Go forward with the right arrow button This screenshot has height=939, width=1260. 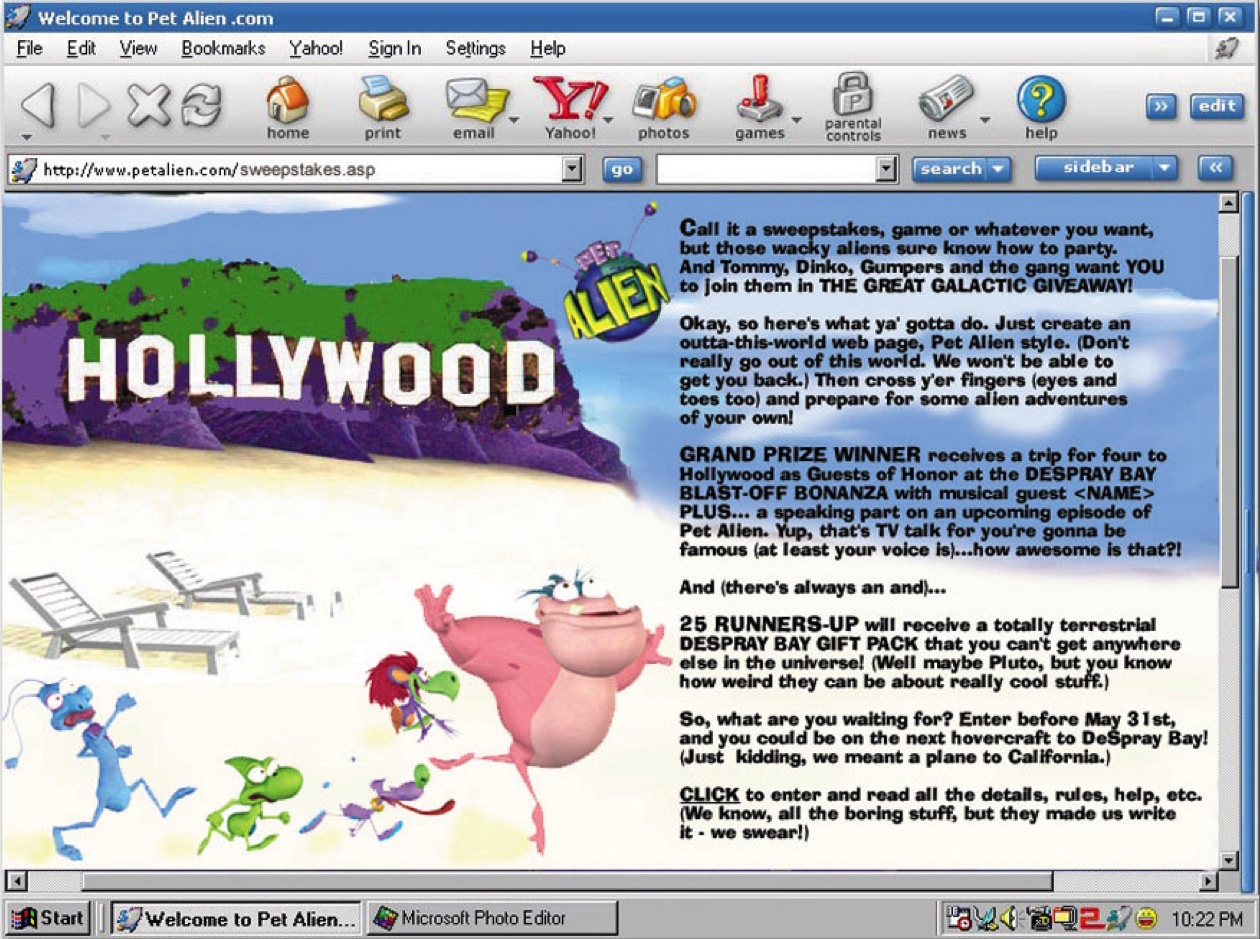[x=93, y=105]
